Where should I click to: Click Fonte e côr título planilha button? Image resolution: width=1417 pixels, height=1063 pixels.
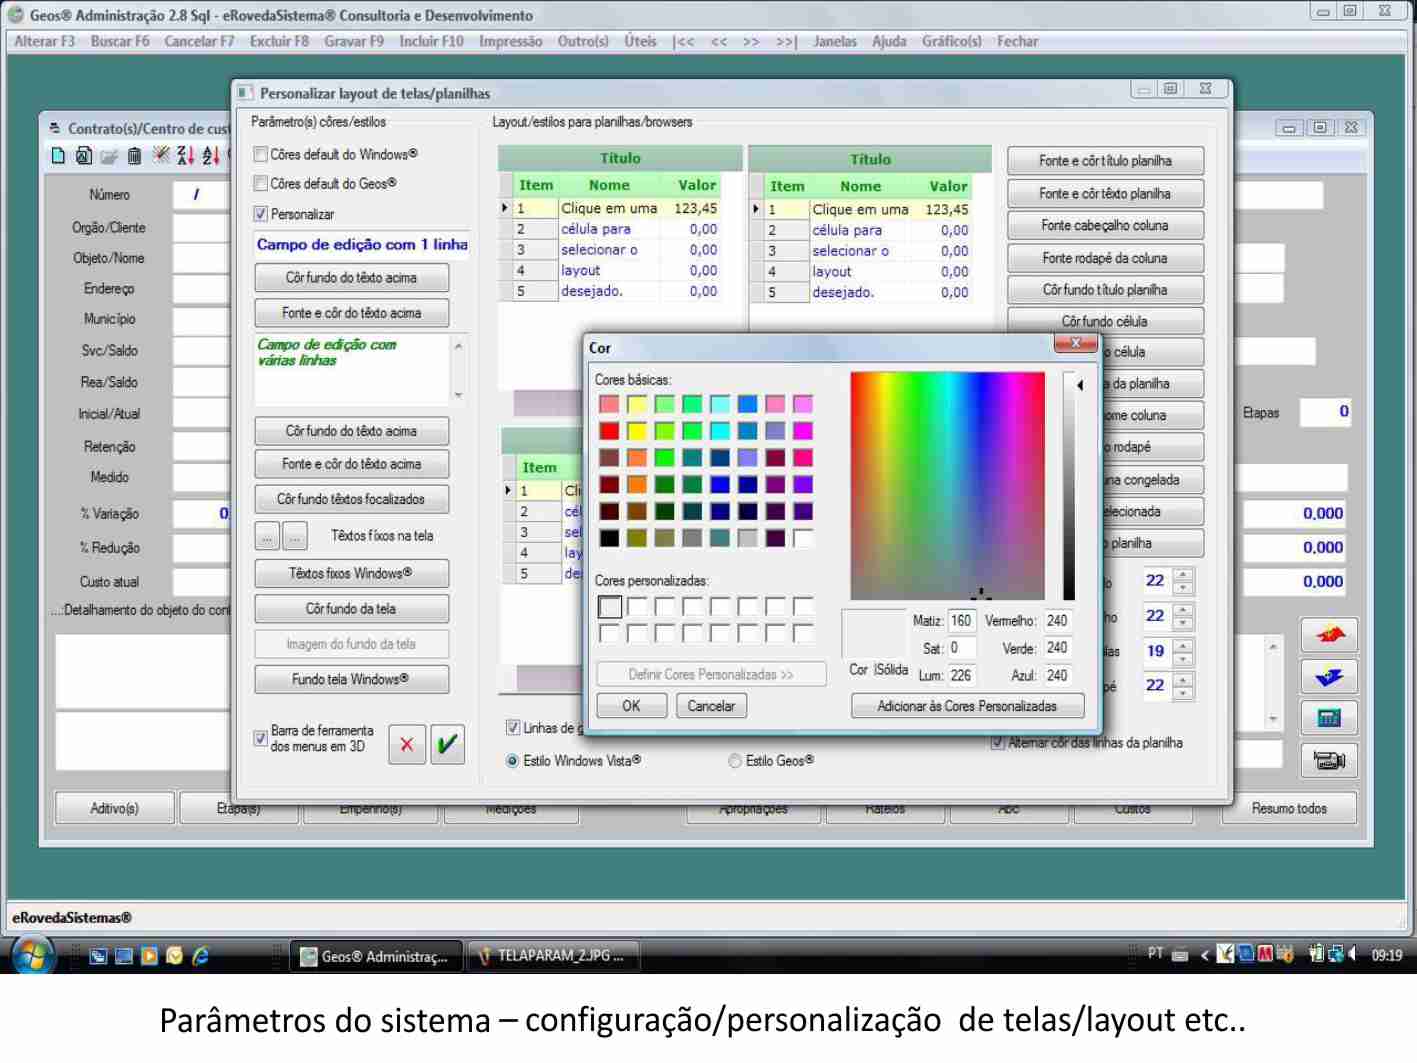click(1105, 160)
